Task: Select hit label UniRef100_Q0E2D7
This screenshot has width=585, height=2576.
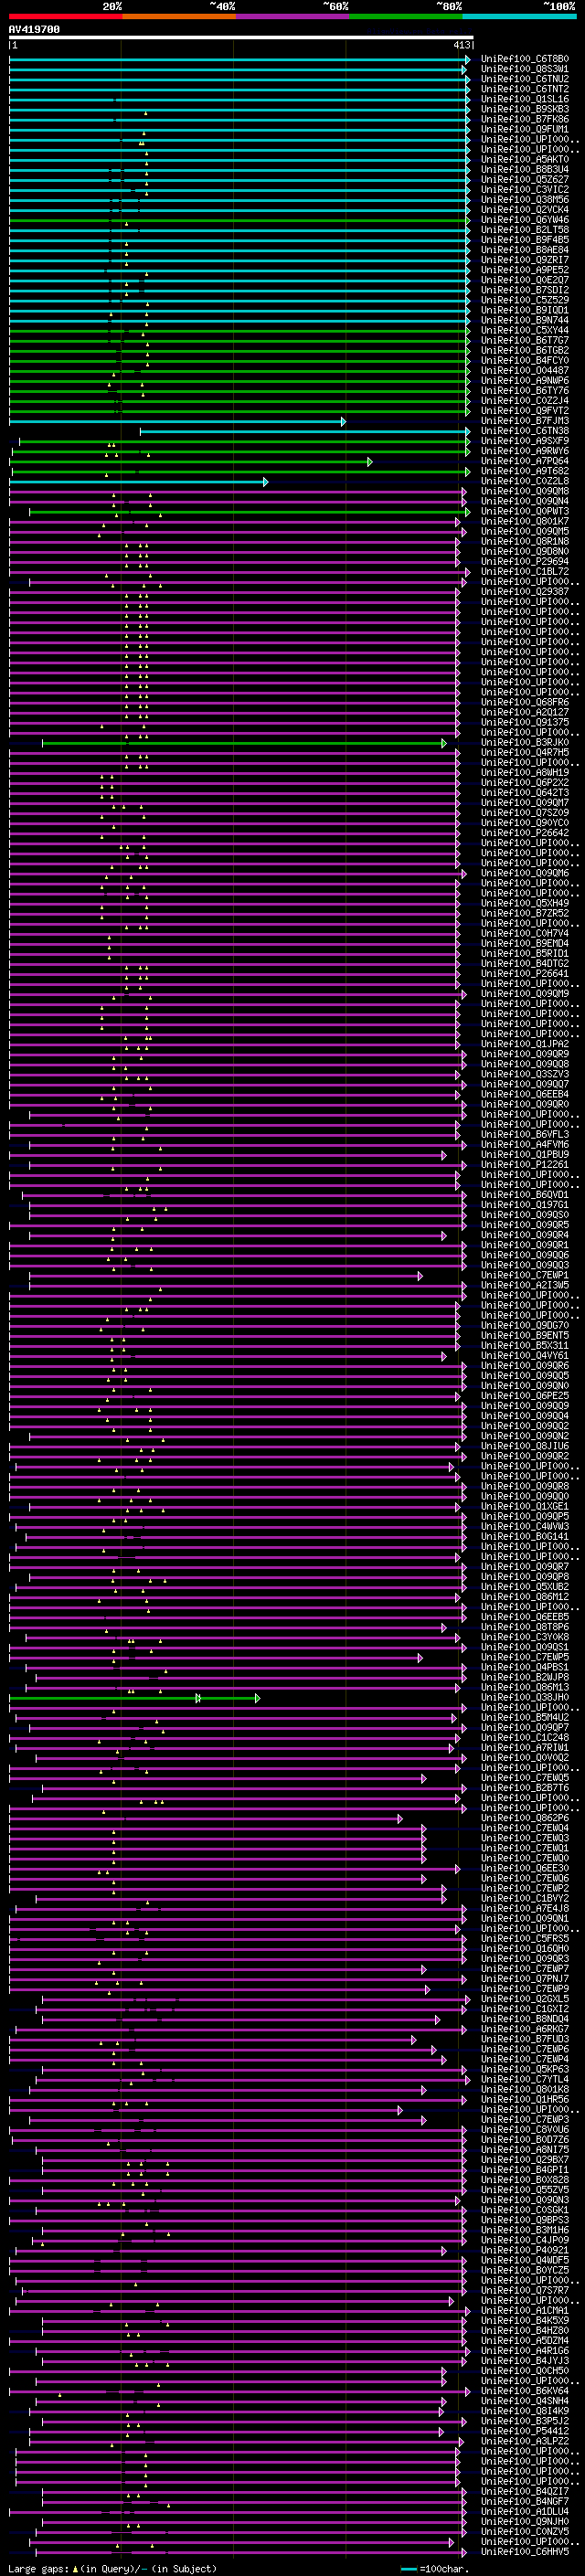Action: [525, 280]
